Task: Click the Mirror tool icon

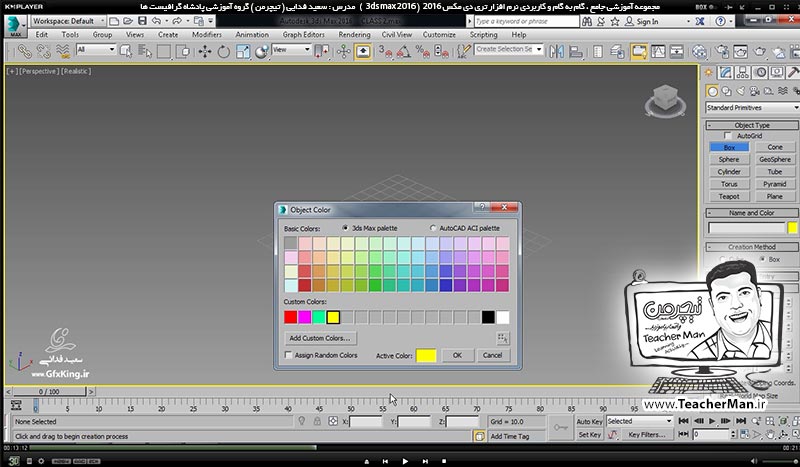Action: click(x=557, y=51)
